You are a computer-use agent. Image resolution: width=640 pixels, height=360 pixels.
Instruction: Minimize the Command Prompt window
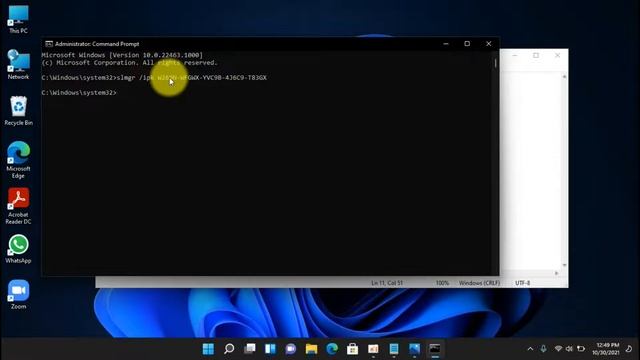[446, 44]
